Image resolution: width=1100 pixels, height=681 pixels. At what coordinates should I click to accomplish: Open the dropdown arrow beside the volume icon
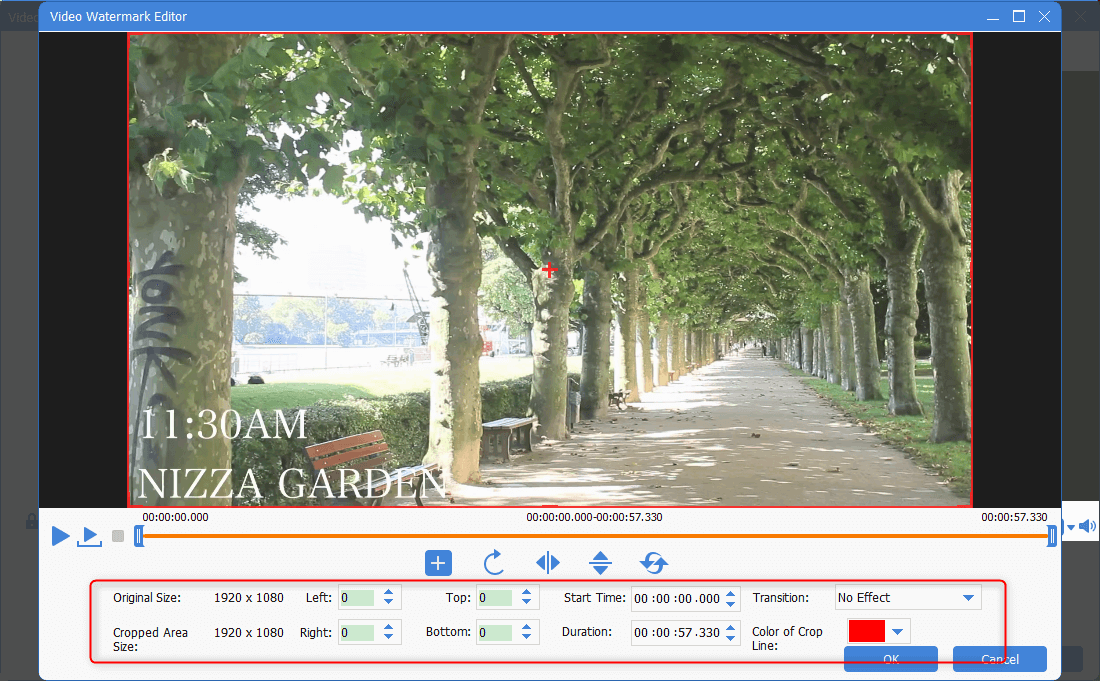tap(1071, 527)
